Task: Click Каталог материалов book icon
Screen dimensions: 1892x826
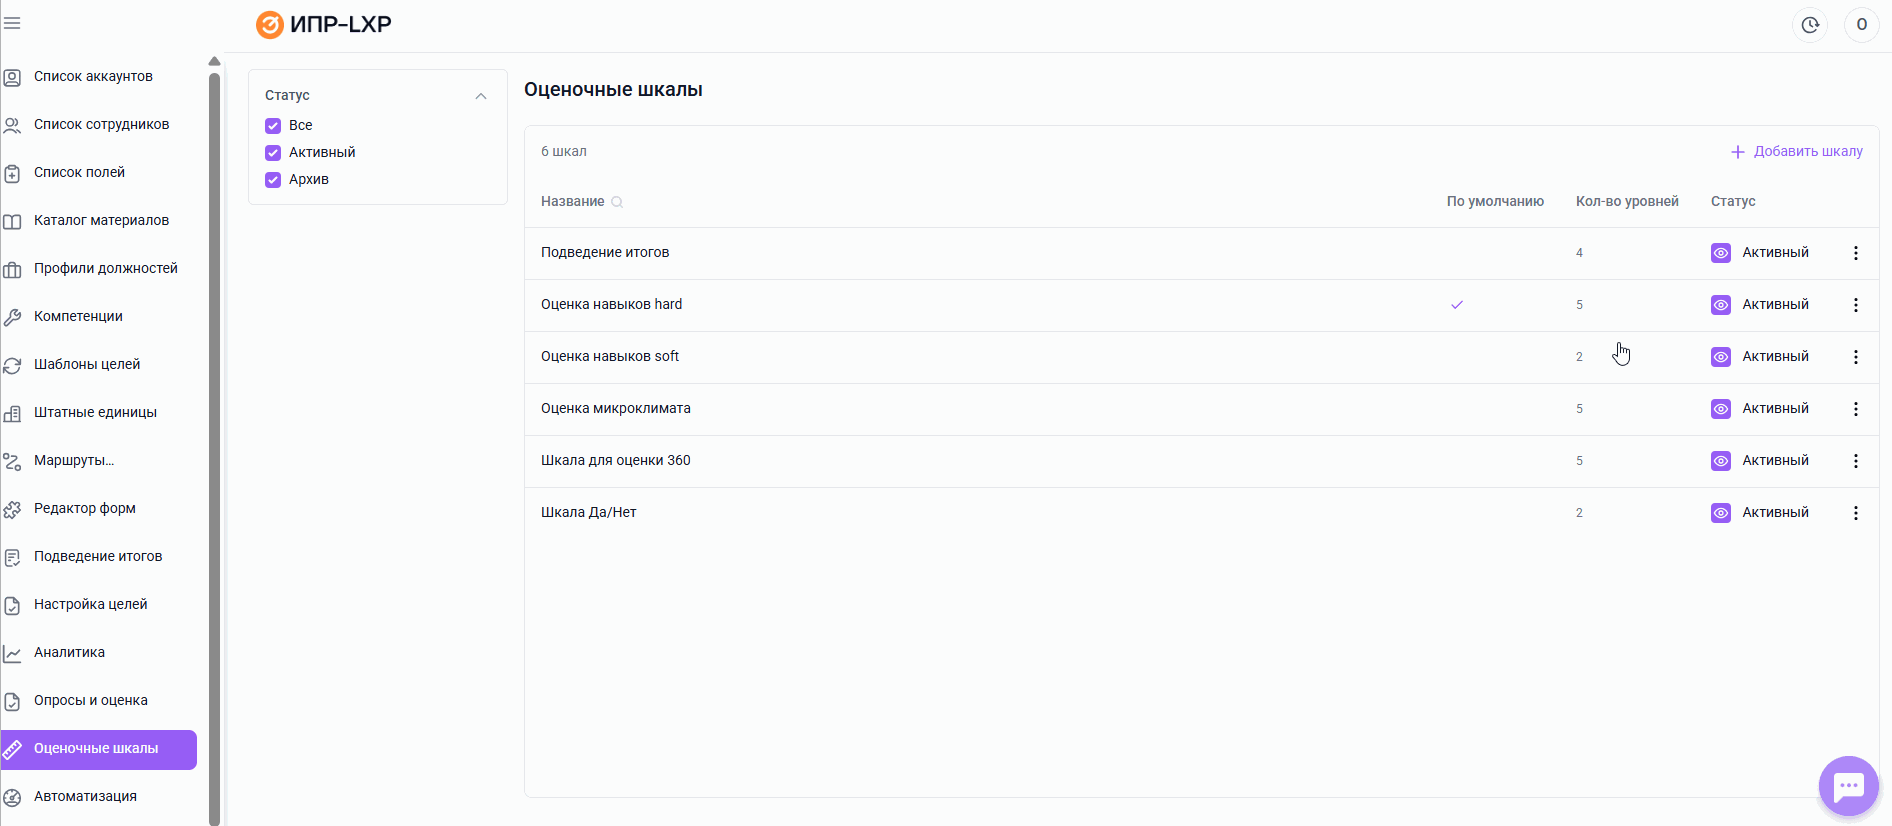Action: [x=12, y=221]
